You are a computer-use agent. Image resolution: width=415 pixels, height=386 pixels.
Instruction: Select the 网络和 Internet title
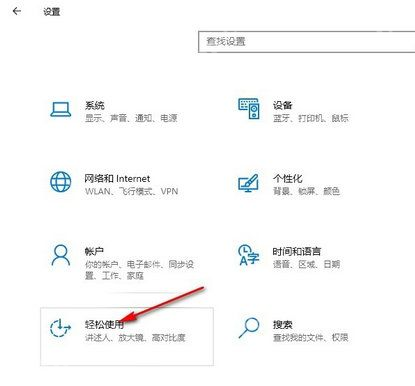(x=117, y=179)
